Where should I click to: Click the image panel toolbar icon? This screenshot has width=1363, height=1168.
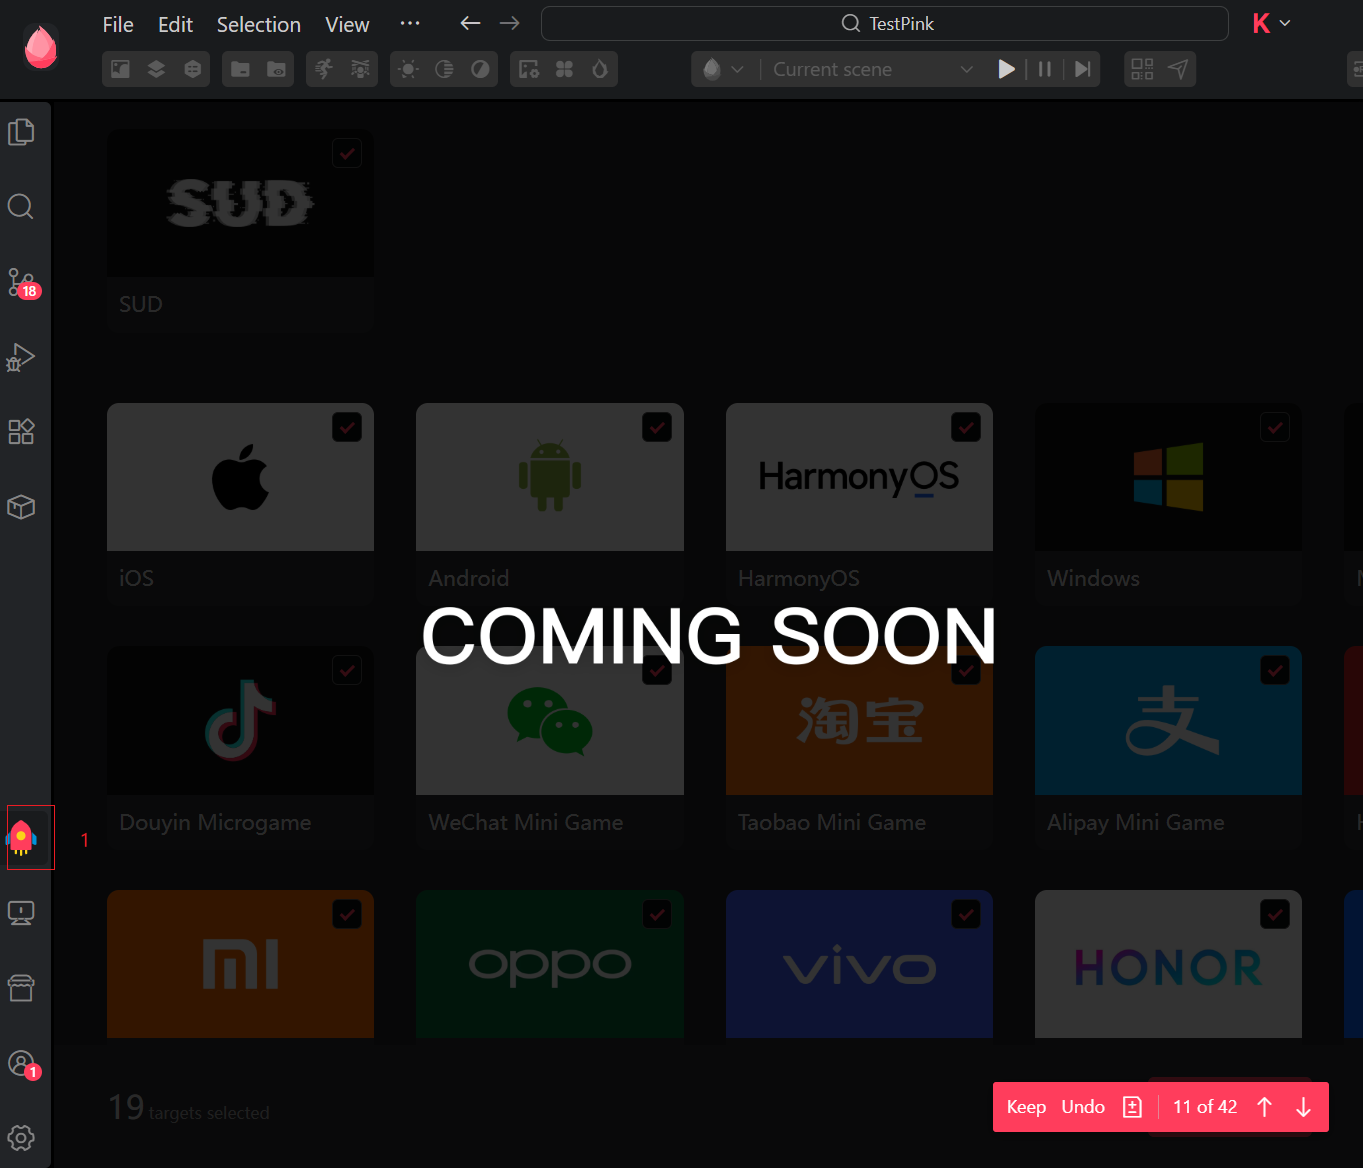(x=120, y=69)
